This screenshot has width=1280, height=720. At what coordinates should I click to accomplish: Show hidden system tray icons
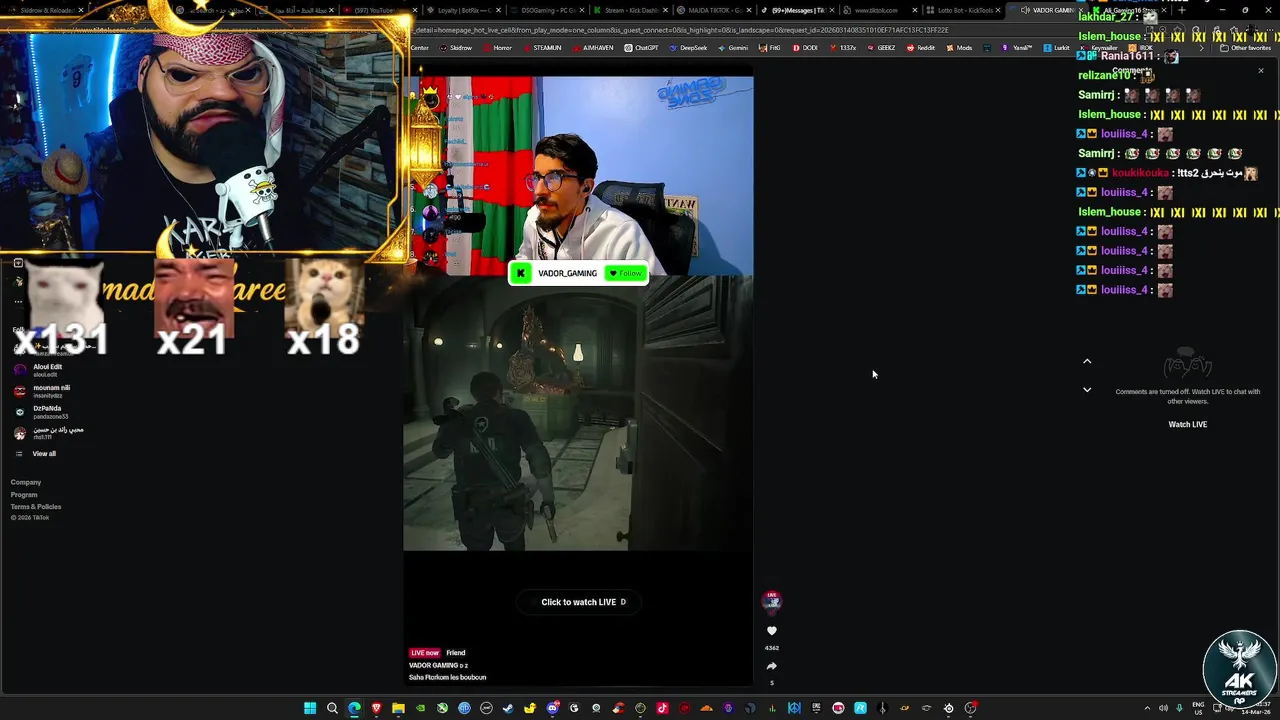(1147, 708)
